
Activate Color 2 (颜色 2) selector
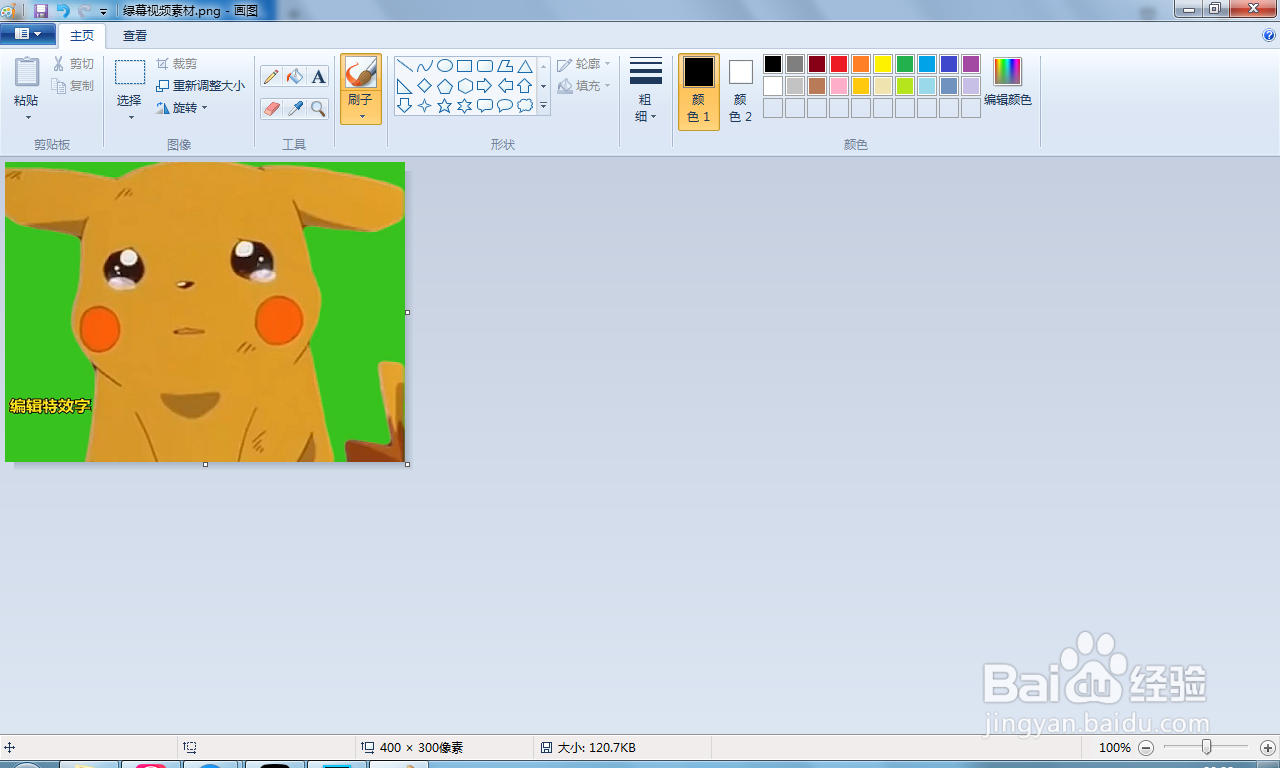740,91
